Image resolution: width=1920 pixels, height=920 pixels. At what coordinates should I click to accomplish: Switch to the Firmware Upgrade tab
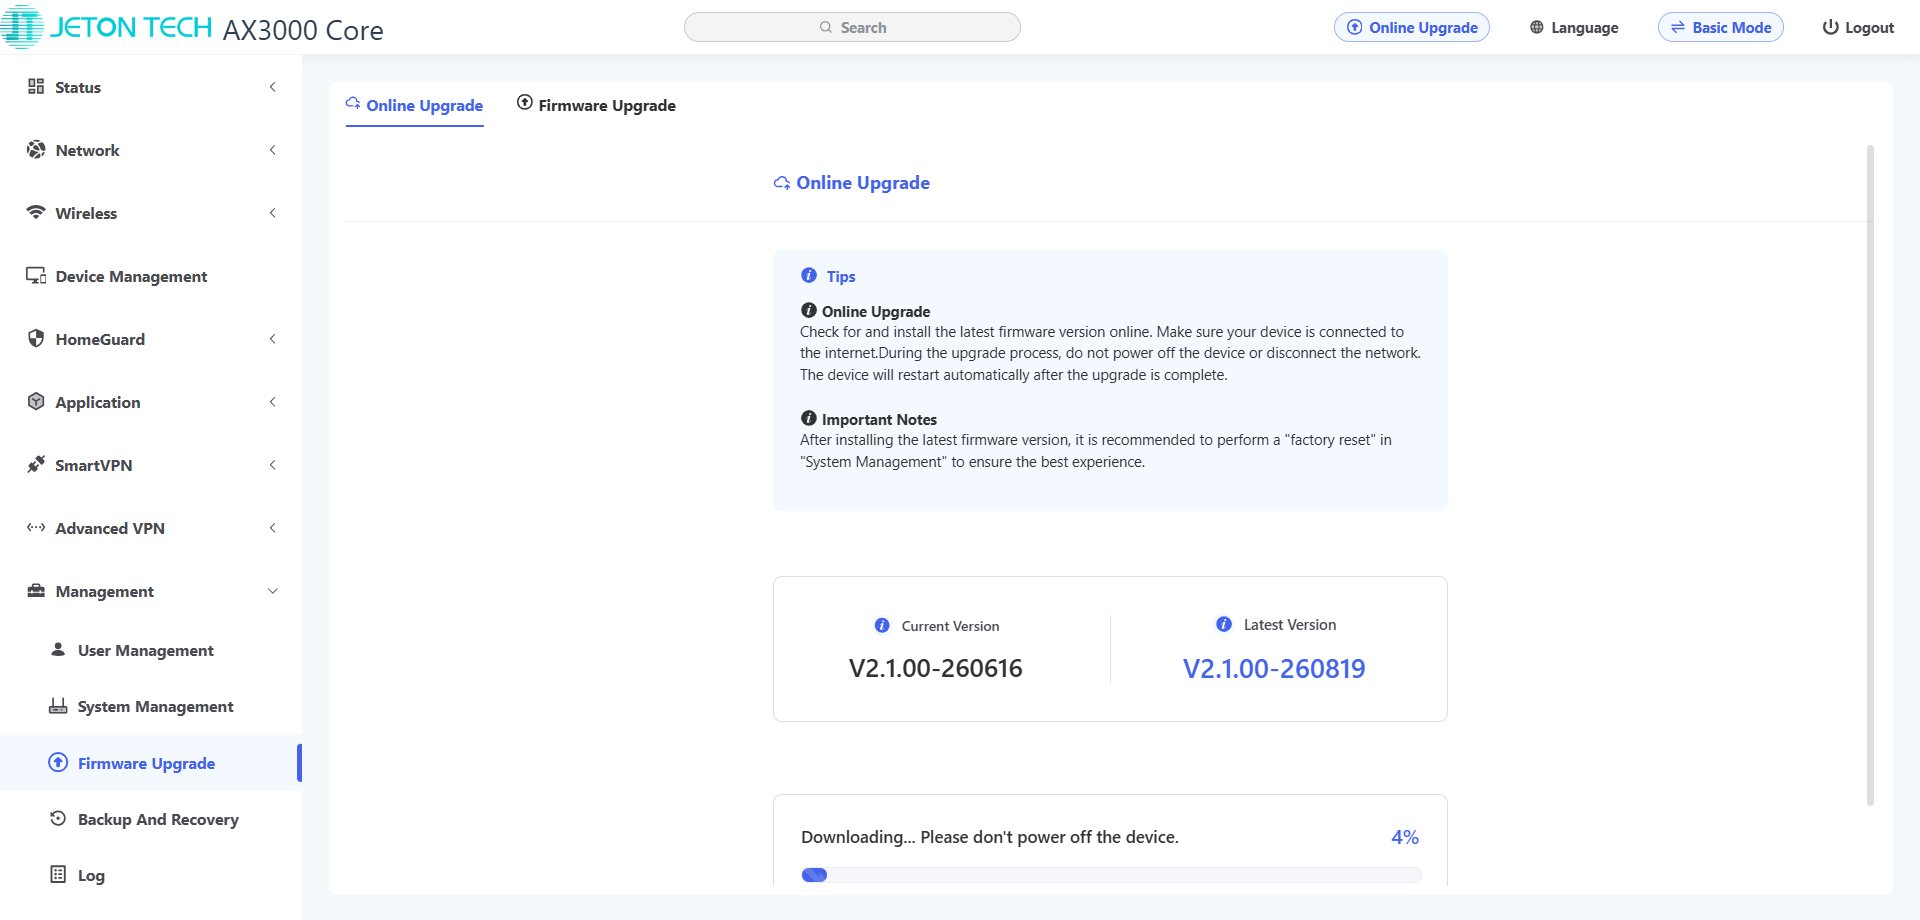(x=596, y=105)
